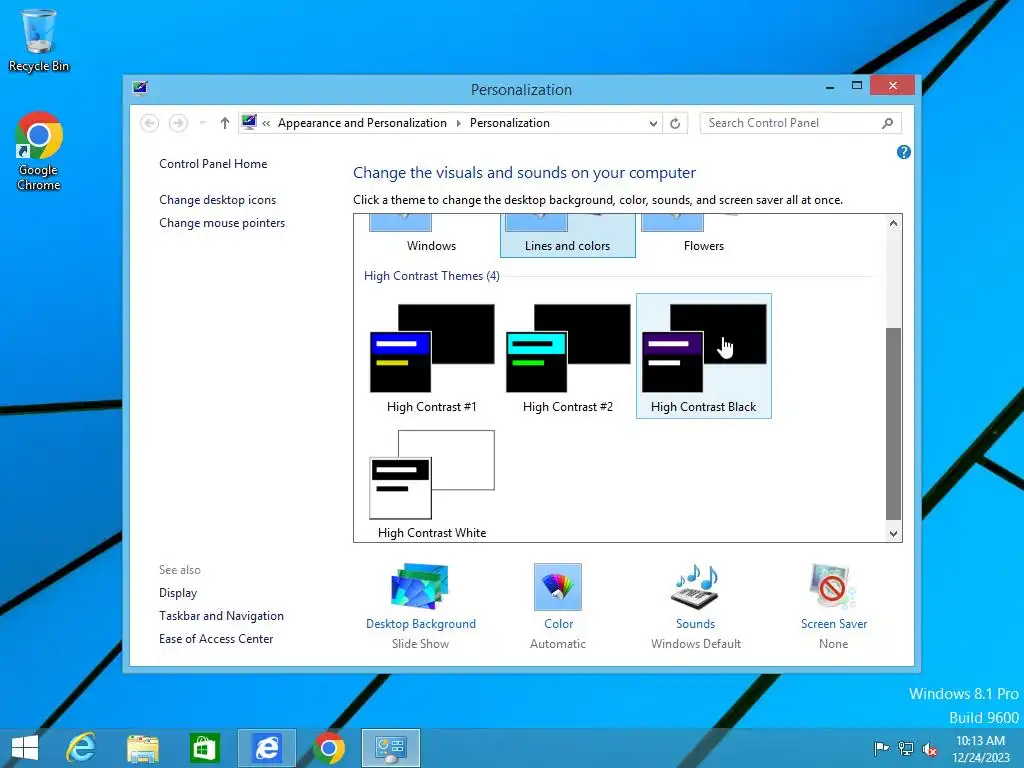Select High Contrast Black theme

(x=704, y=357)
